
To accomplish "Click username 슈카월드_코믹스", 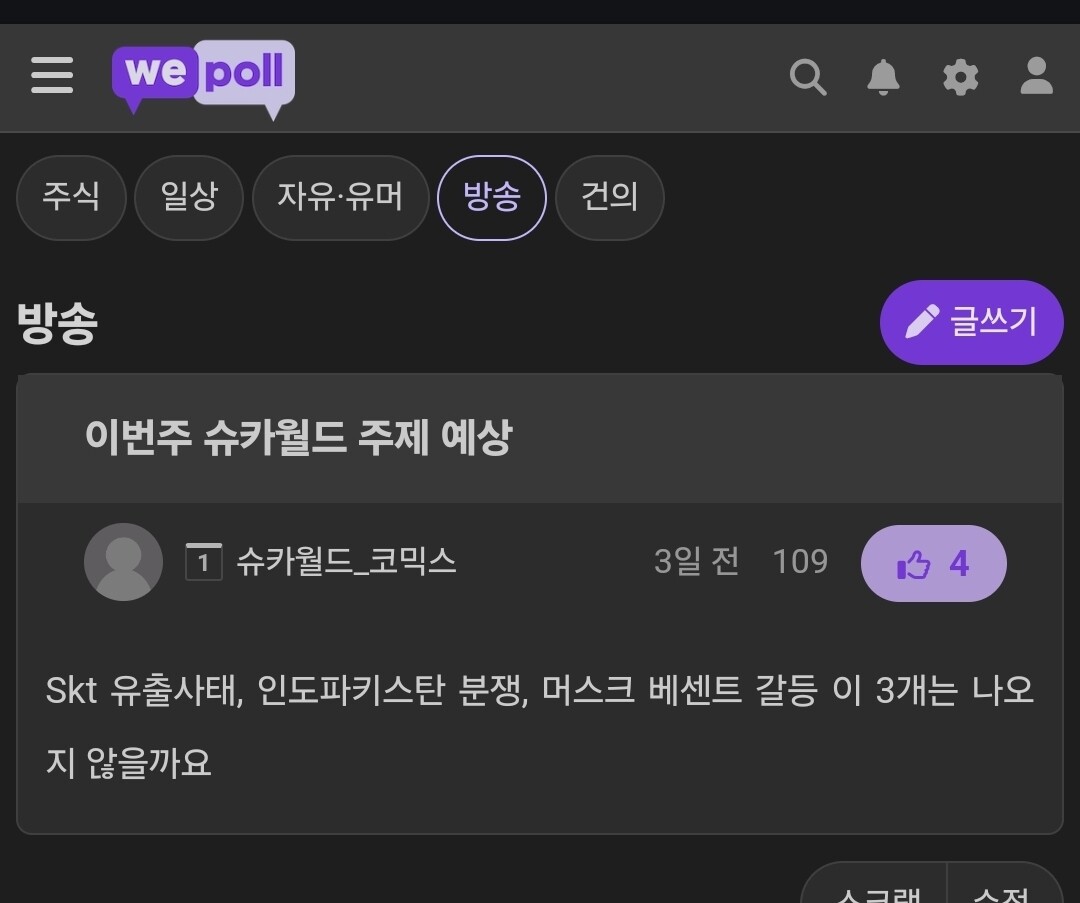I will (346, 562).
